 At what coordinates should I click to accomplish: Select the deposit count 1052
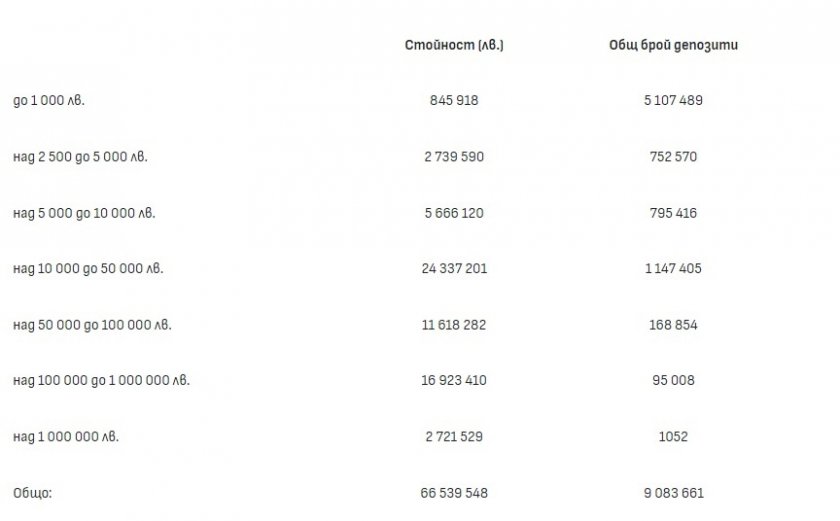(x=673, y=437)
